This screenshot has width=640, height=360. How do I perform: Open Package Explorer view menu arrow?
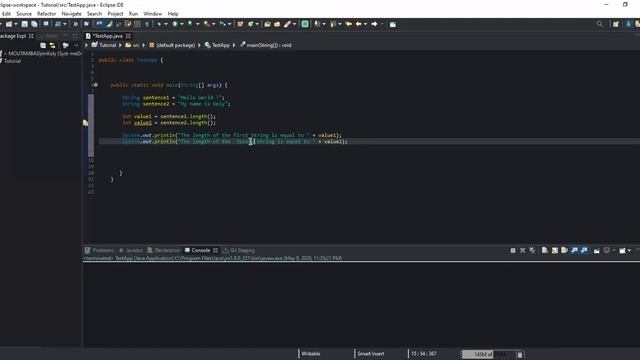coord(76,45)
